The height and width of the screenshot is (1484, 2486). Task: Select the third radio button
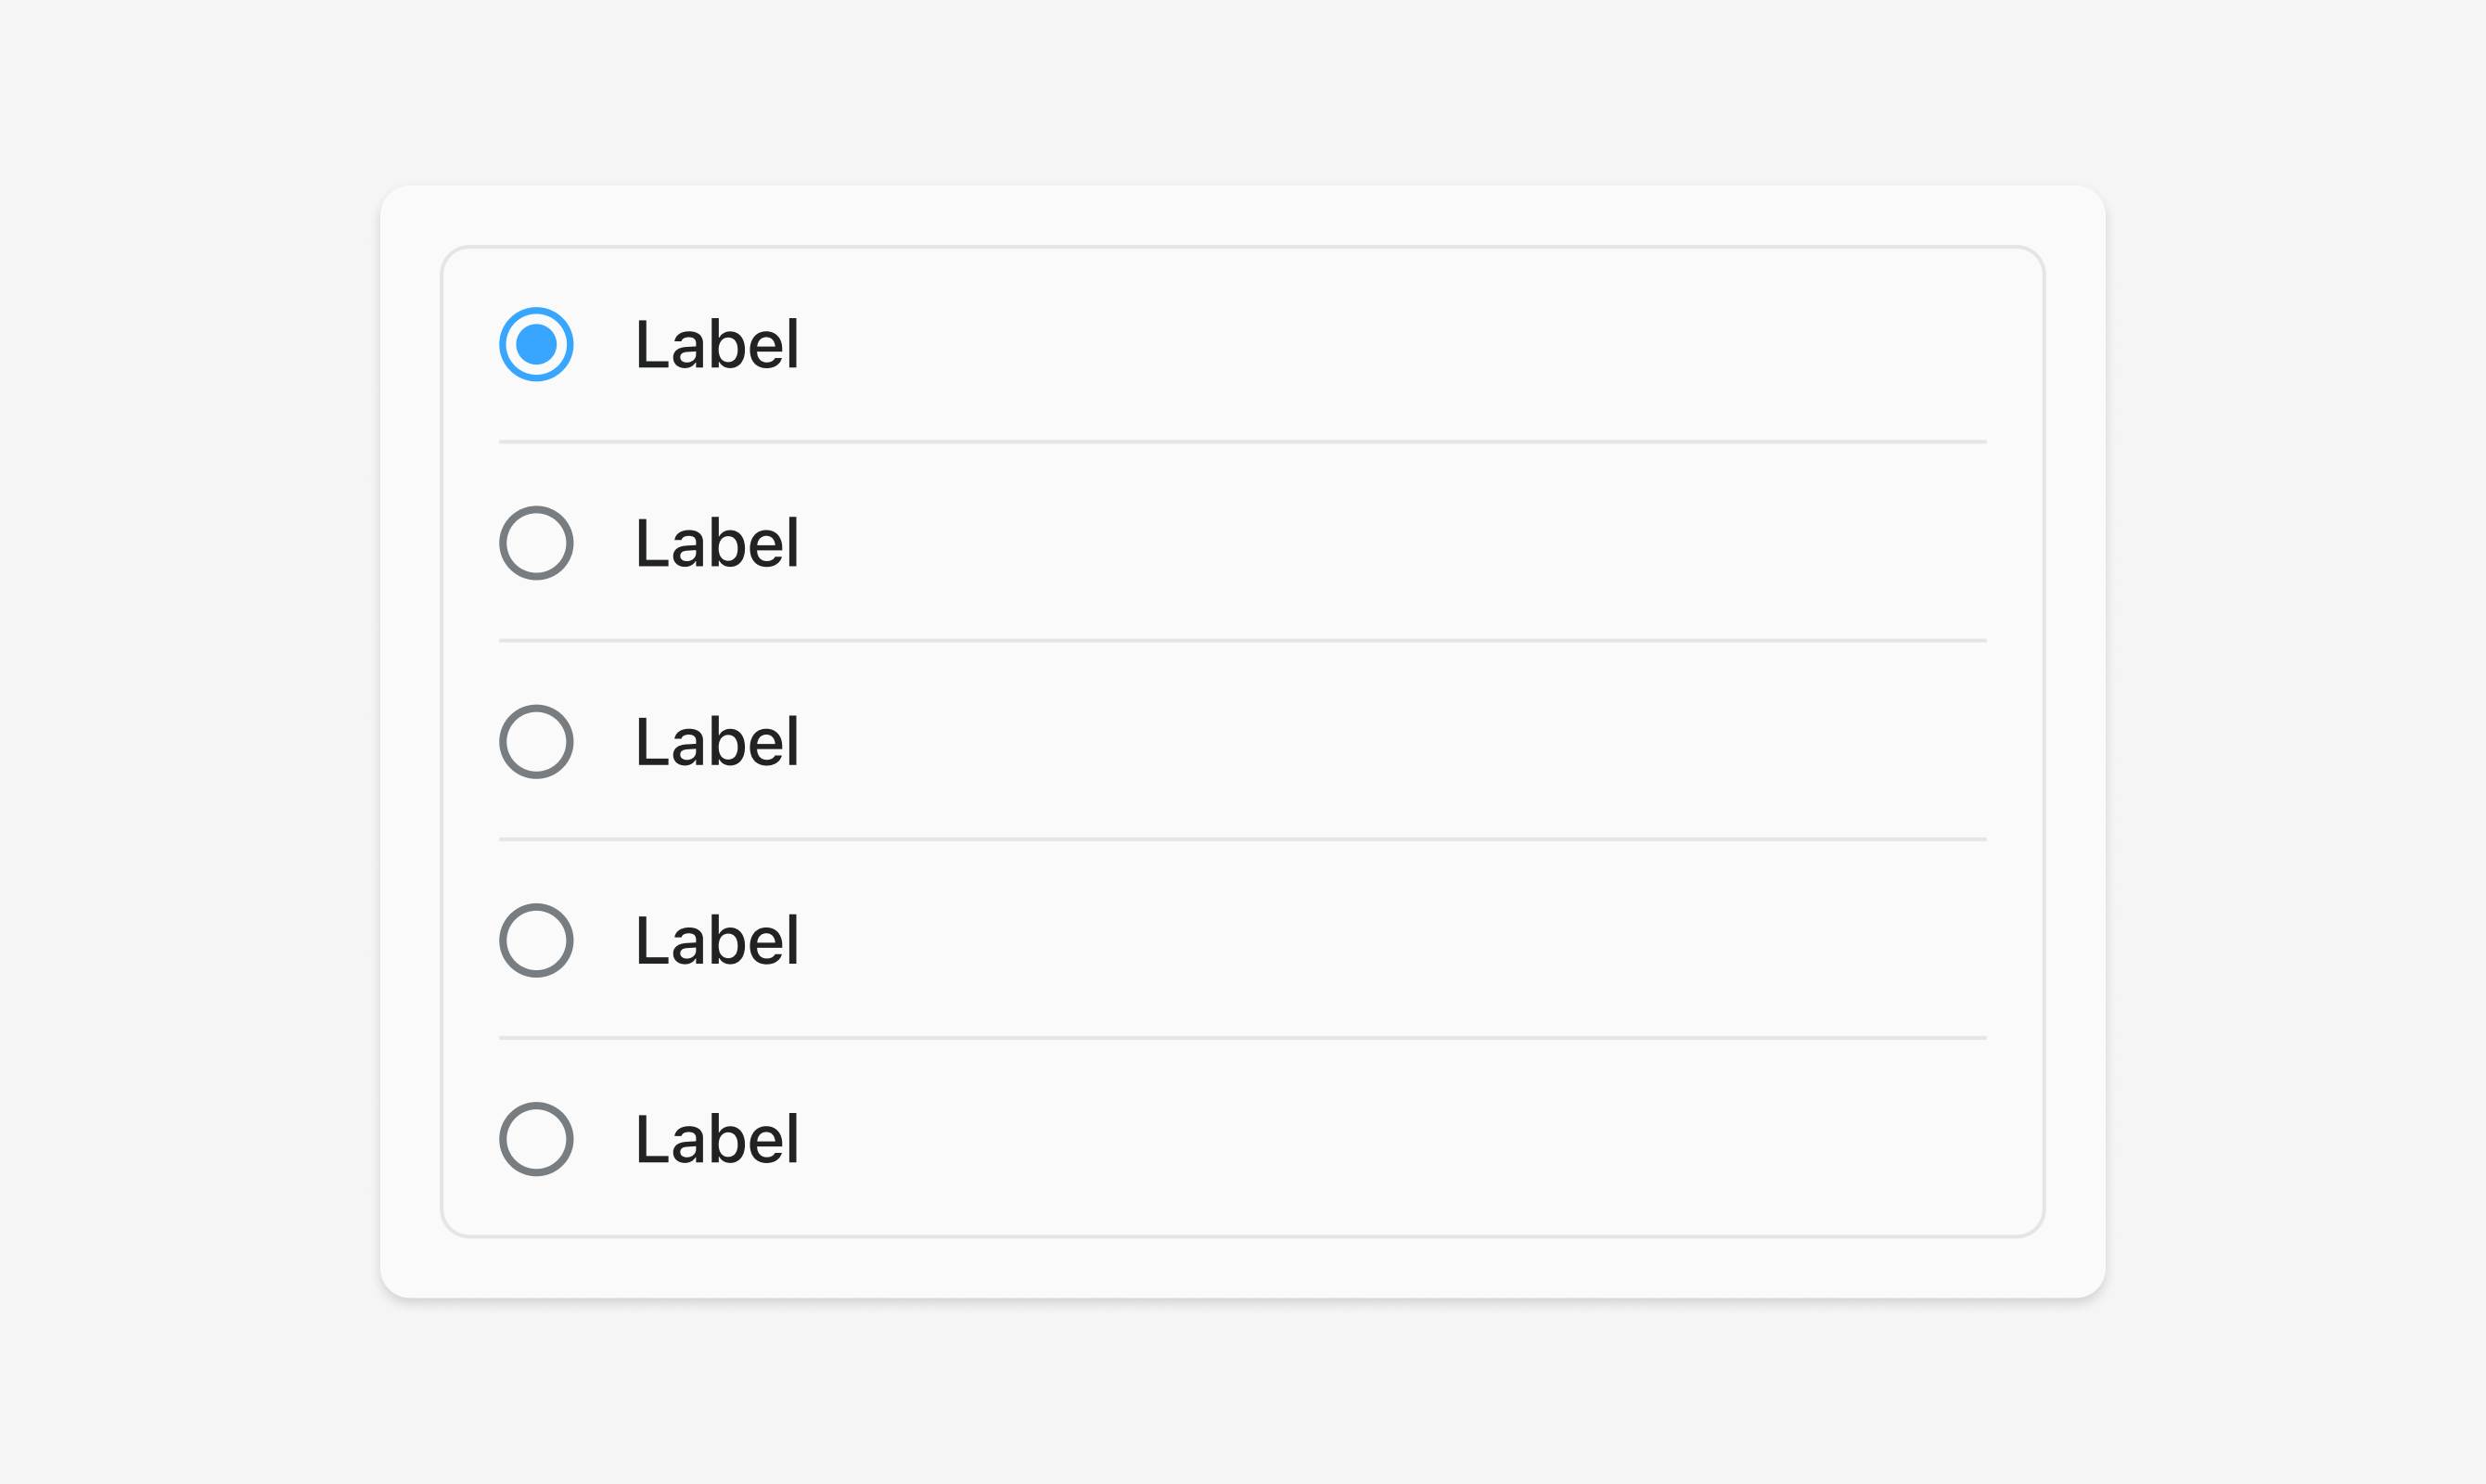coord(536,742)
